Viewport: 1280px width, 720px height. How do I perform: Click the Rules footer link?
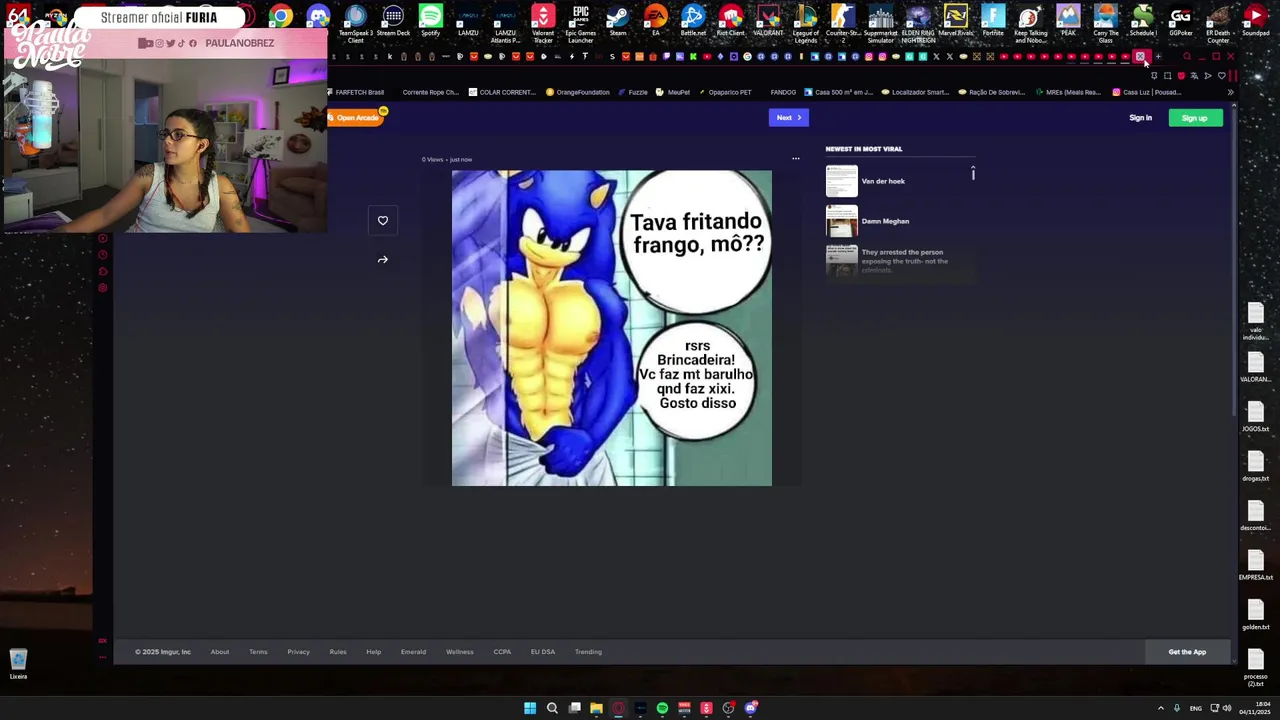338,652
